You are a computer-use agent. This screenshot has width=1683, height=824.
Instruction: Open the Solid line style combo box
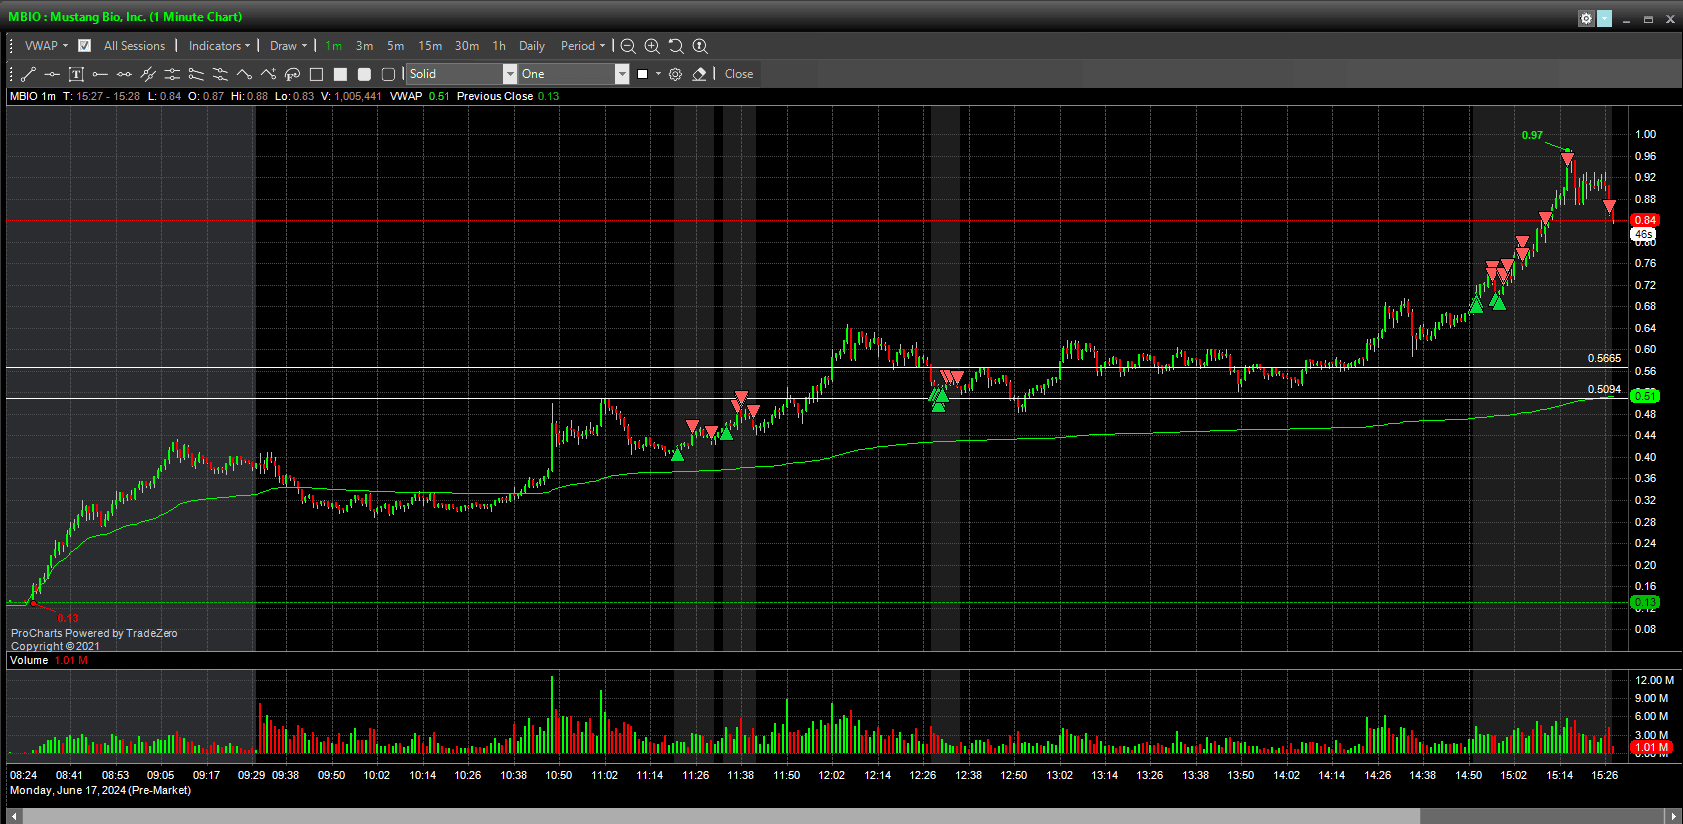click(462, 74)
